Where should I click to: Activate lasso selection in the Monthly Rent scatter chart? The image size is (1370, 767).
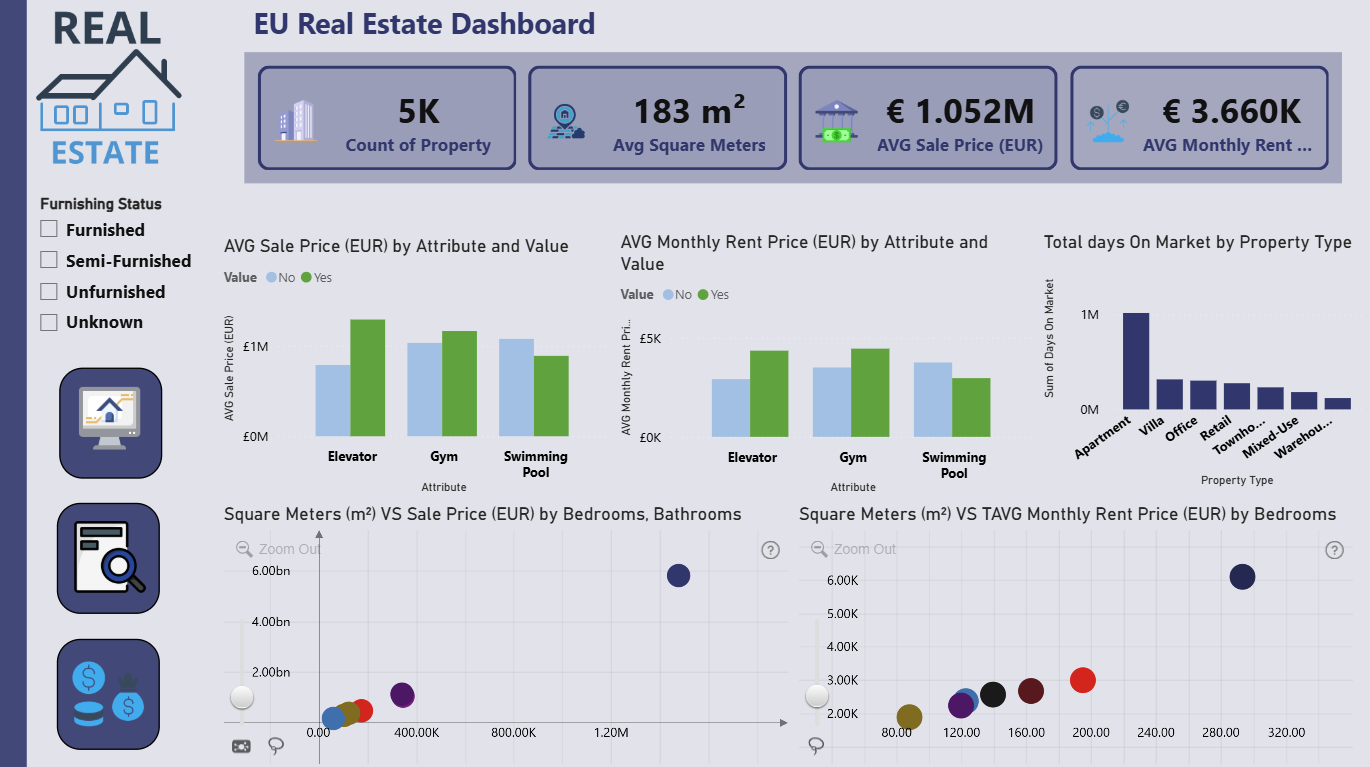tap(816, 746)
